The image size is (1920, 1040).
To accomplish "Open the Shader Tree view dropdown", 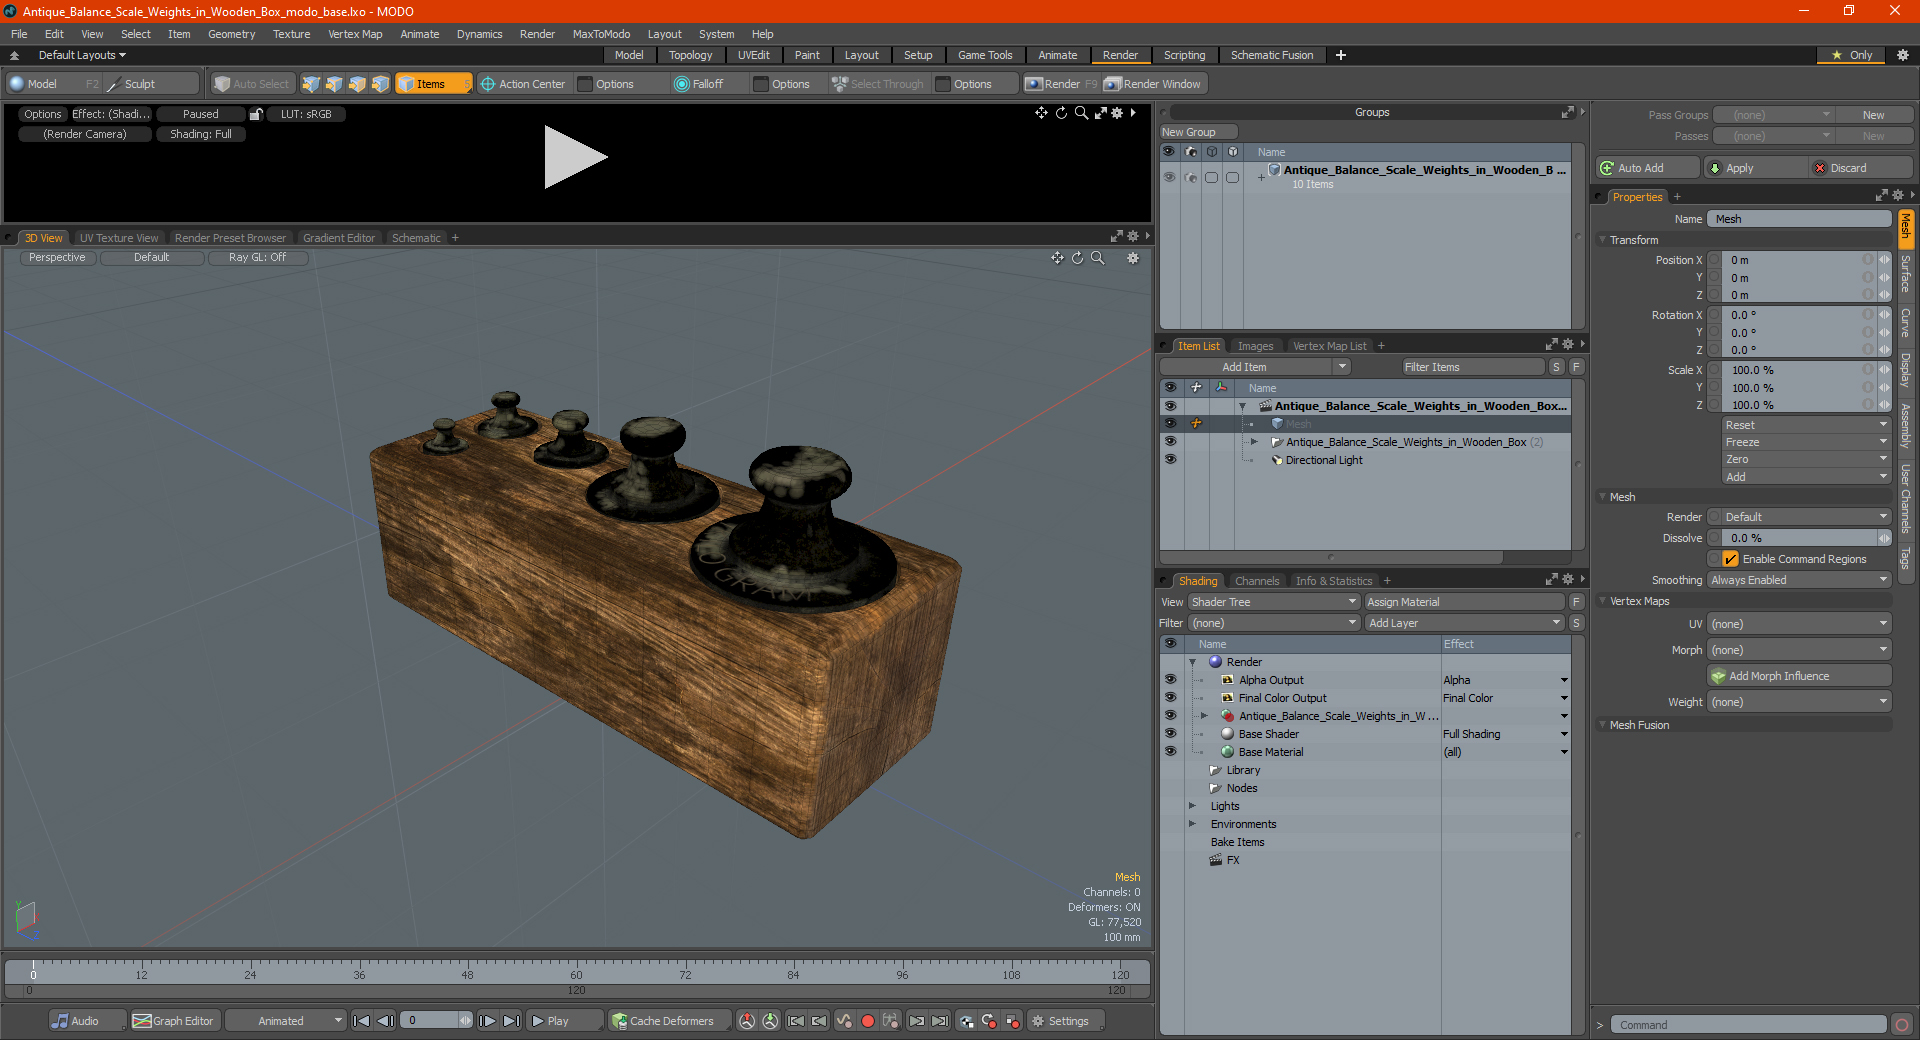I will click(1273, 602).
